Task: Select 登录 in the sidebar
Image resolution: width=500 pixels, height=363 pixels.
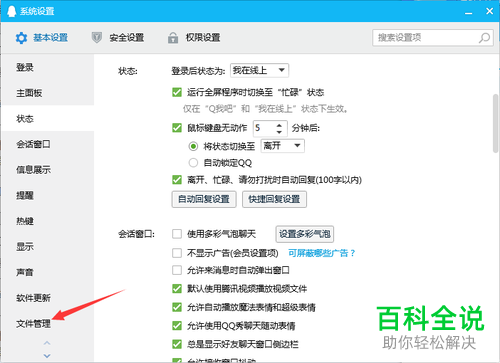Action: coord(48,67)
